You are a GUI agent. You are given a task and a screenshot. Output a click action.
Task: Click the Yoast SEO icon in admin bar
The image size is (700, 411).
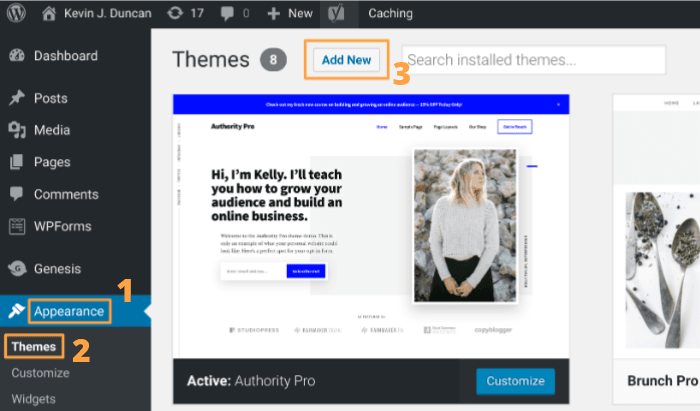point(337,14)
